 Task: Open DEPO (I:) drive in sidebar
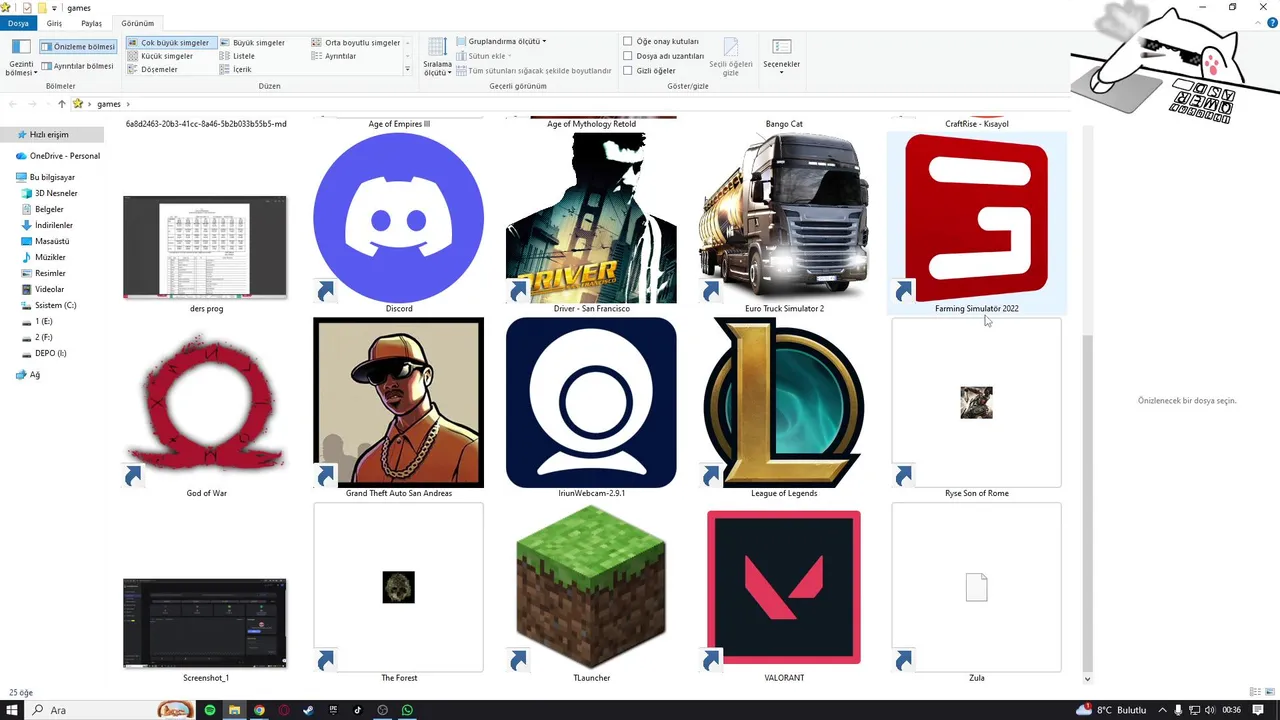(44, 353)
